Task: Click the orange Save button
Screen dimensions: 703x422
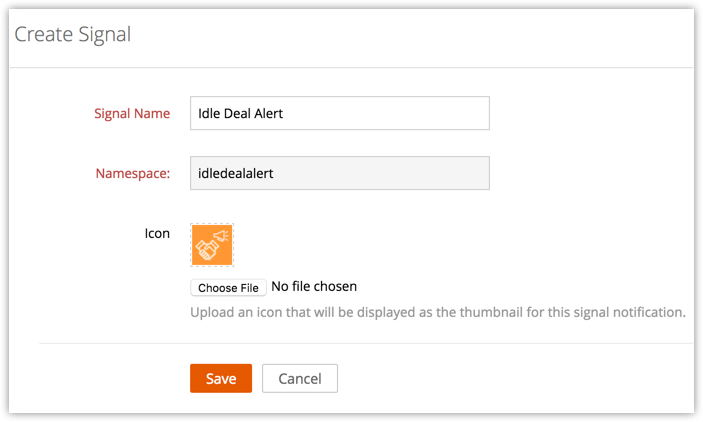Action: click(x=221, y=378)
